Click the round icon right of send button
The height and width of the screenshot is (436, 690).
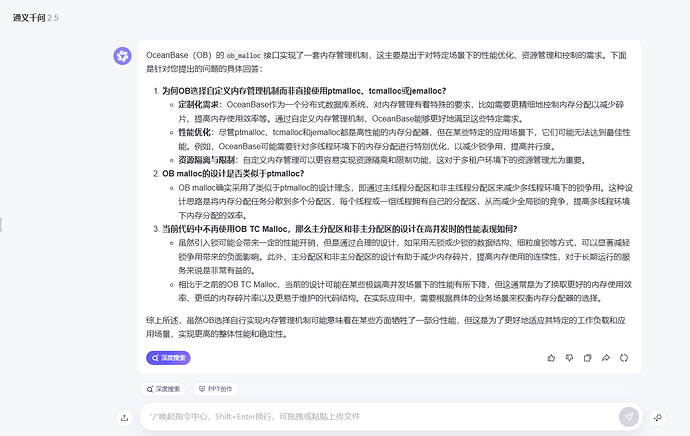658,418
